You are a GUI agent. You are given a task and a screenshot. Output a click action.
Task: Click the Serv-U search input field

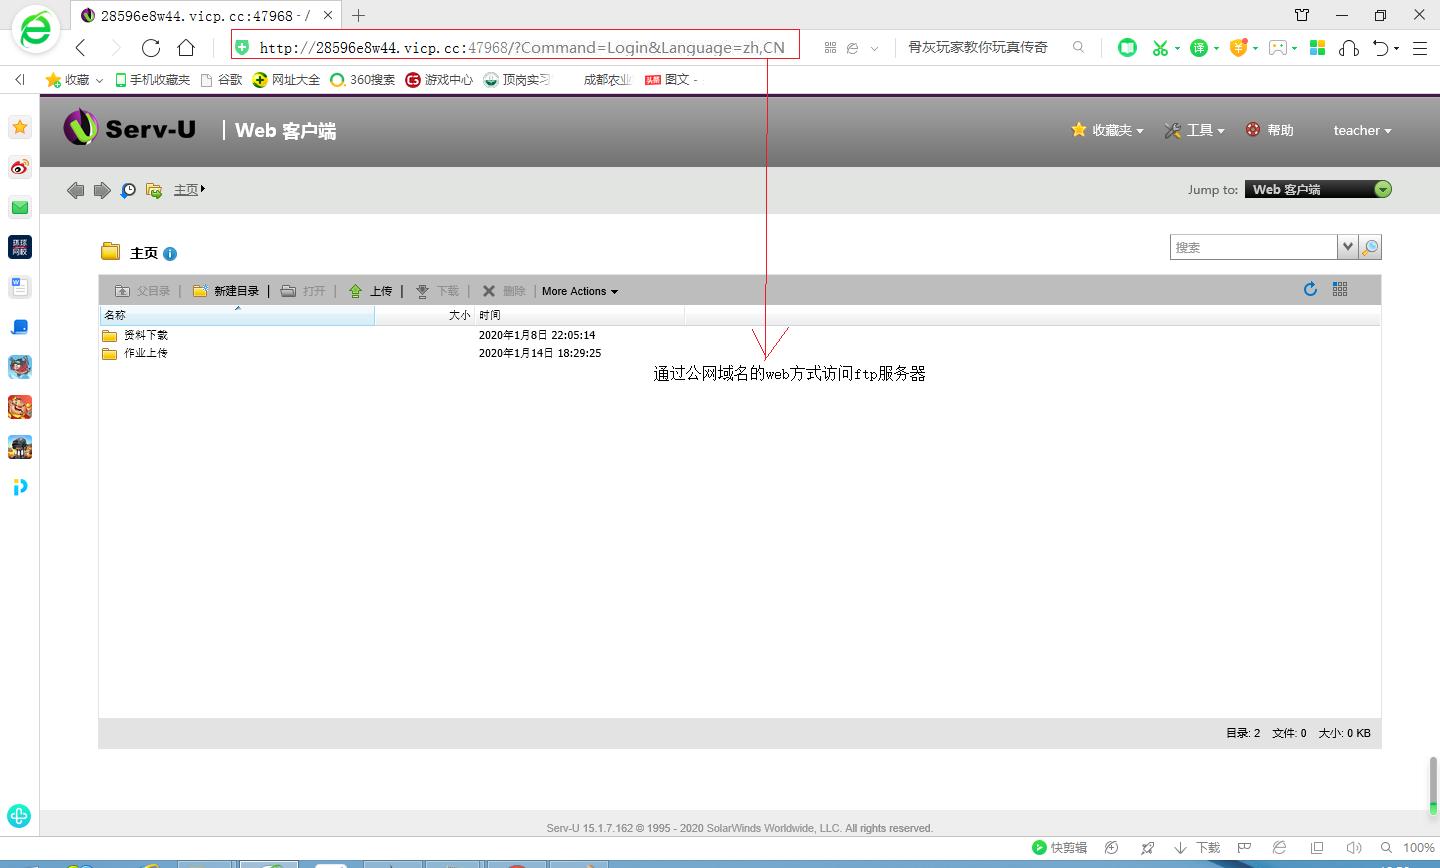[1254, 247]
